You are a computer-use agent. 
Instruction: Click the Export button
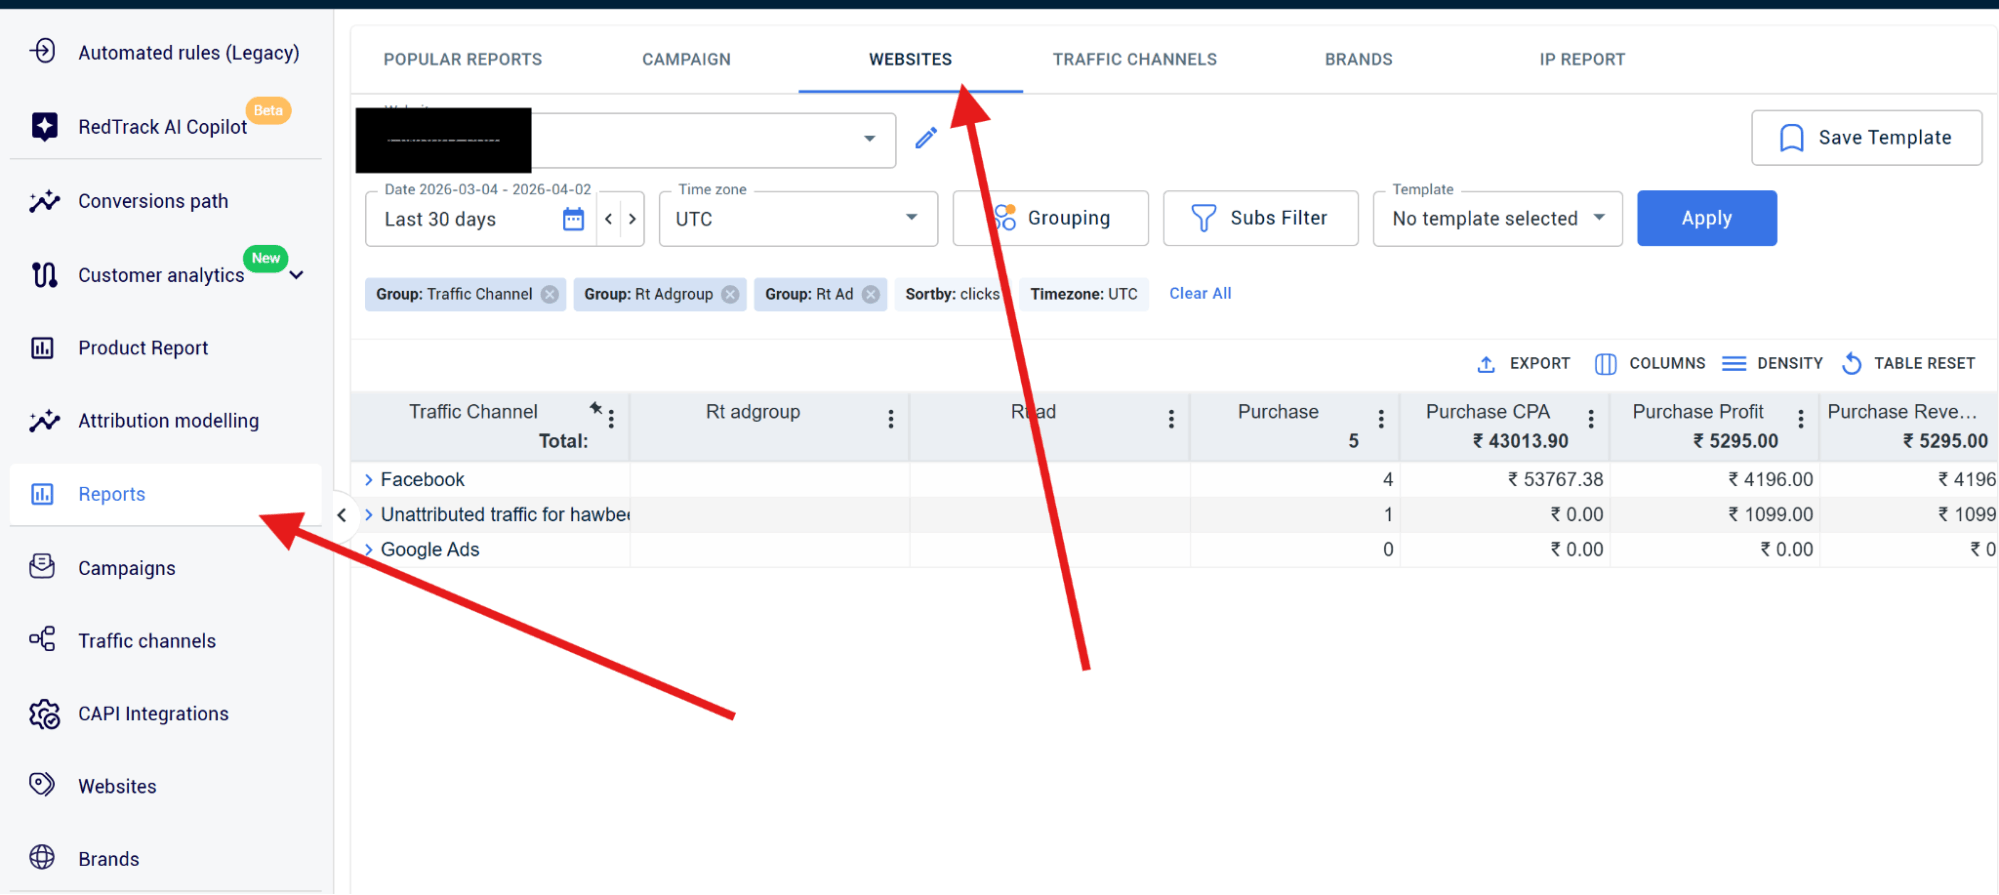(1524, 364)
